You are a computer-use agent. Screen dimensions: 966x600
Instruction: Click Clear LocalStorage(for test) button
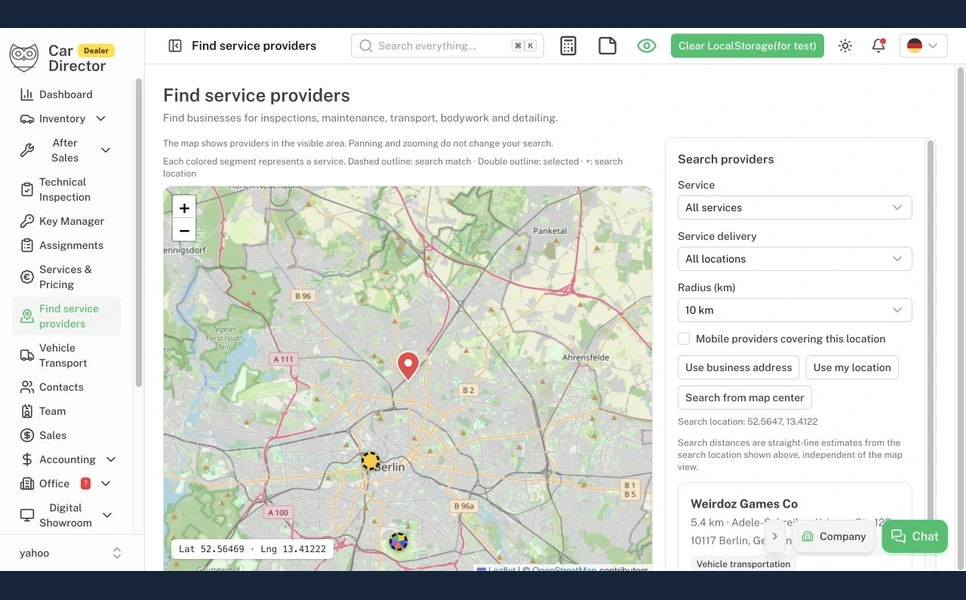(747, 46)
